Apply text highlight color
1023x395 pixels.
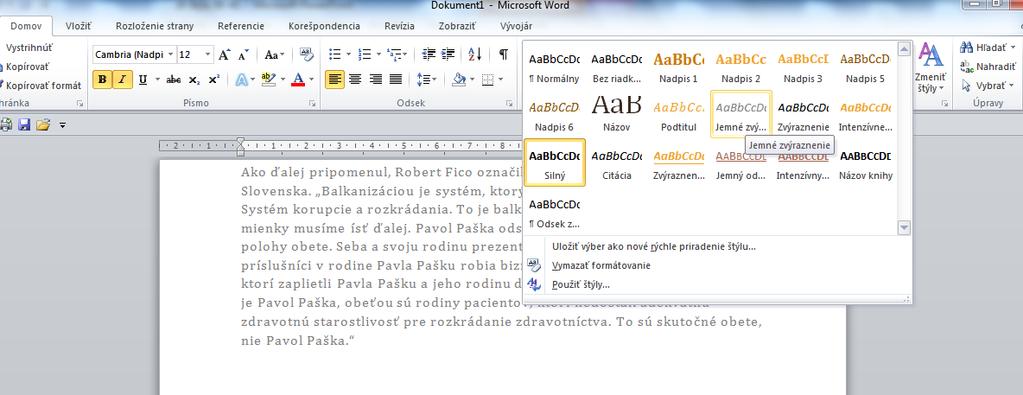(x=268, y=80)
